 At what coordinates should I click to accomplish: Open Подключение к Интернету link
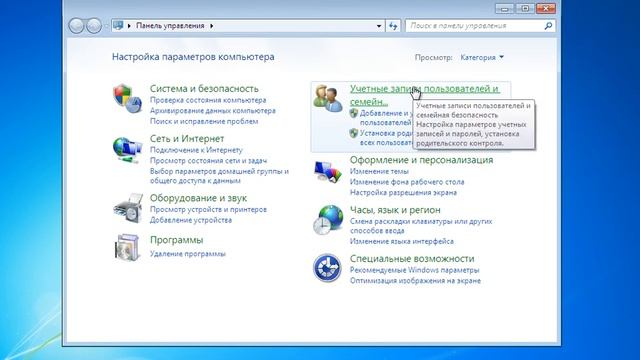196,150
